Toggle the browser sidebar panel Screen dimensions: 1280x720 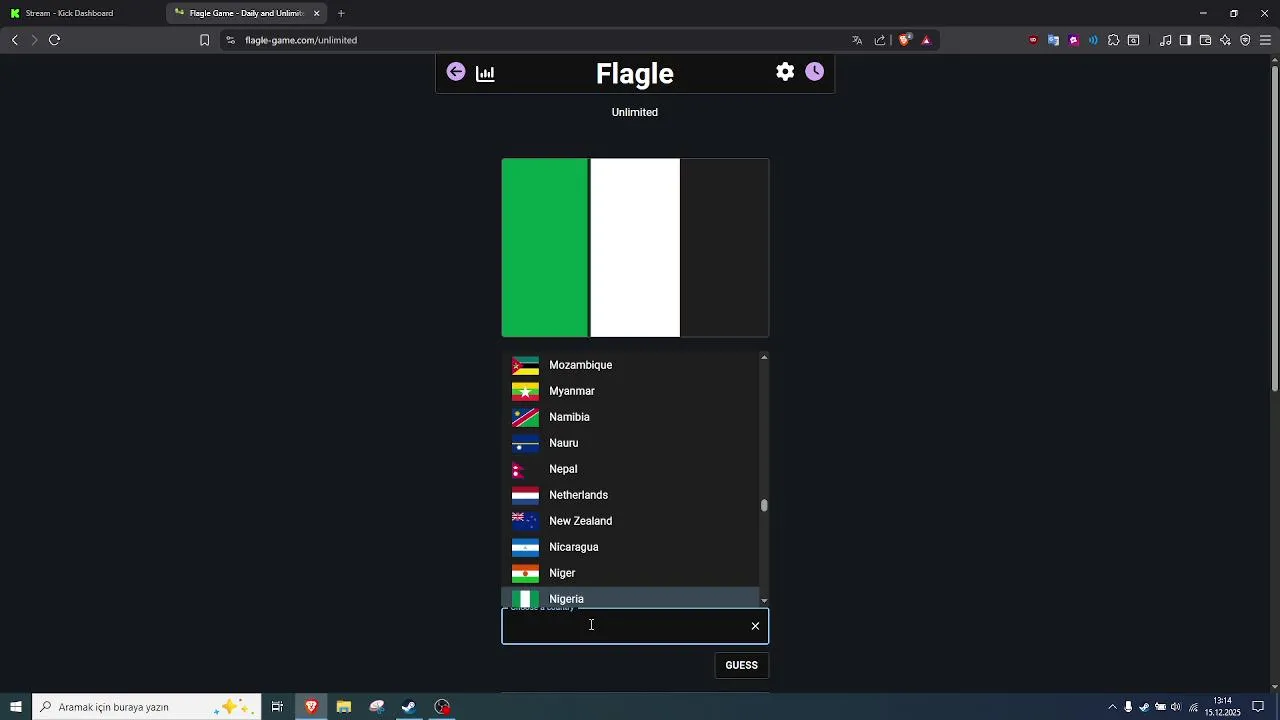(x=1185, y=40)
